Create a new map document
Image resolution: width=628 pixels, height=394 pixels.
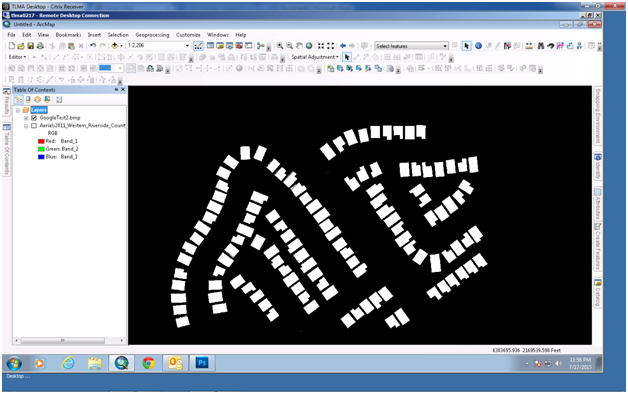click(12, 46)
